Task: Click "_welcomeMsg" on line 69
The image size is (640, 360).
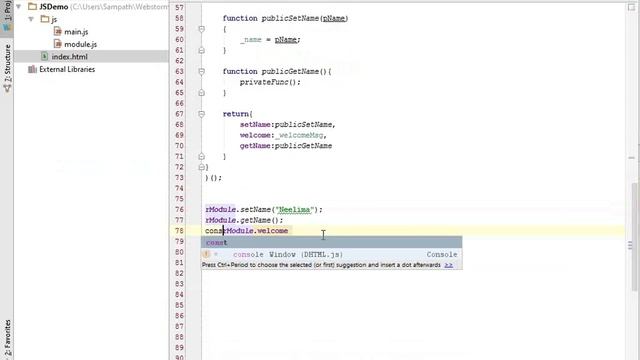Action: (299, 135)
